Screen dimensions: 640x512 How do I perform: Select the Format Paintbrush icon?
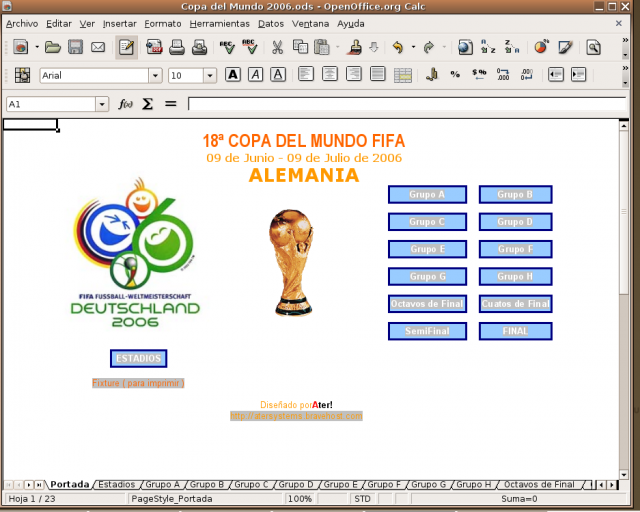pos(354,47)
